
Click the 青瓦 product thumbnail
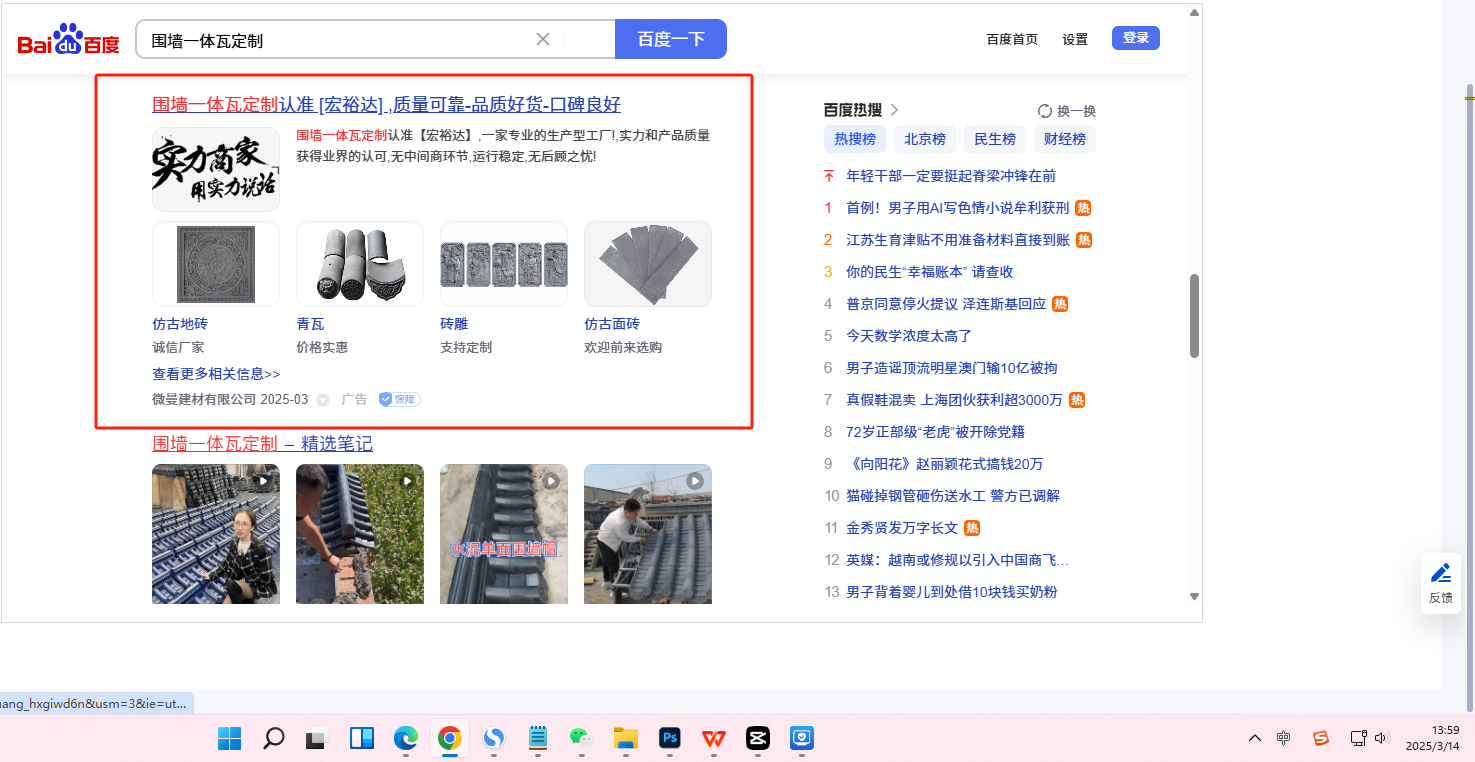click(359, 264)
